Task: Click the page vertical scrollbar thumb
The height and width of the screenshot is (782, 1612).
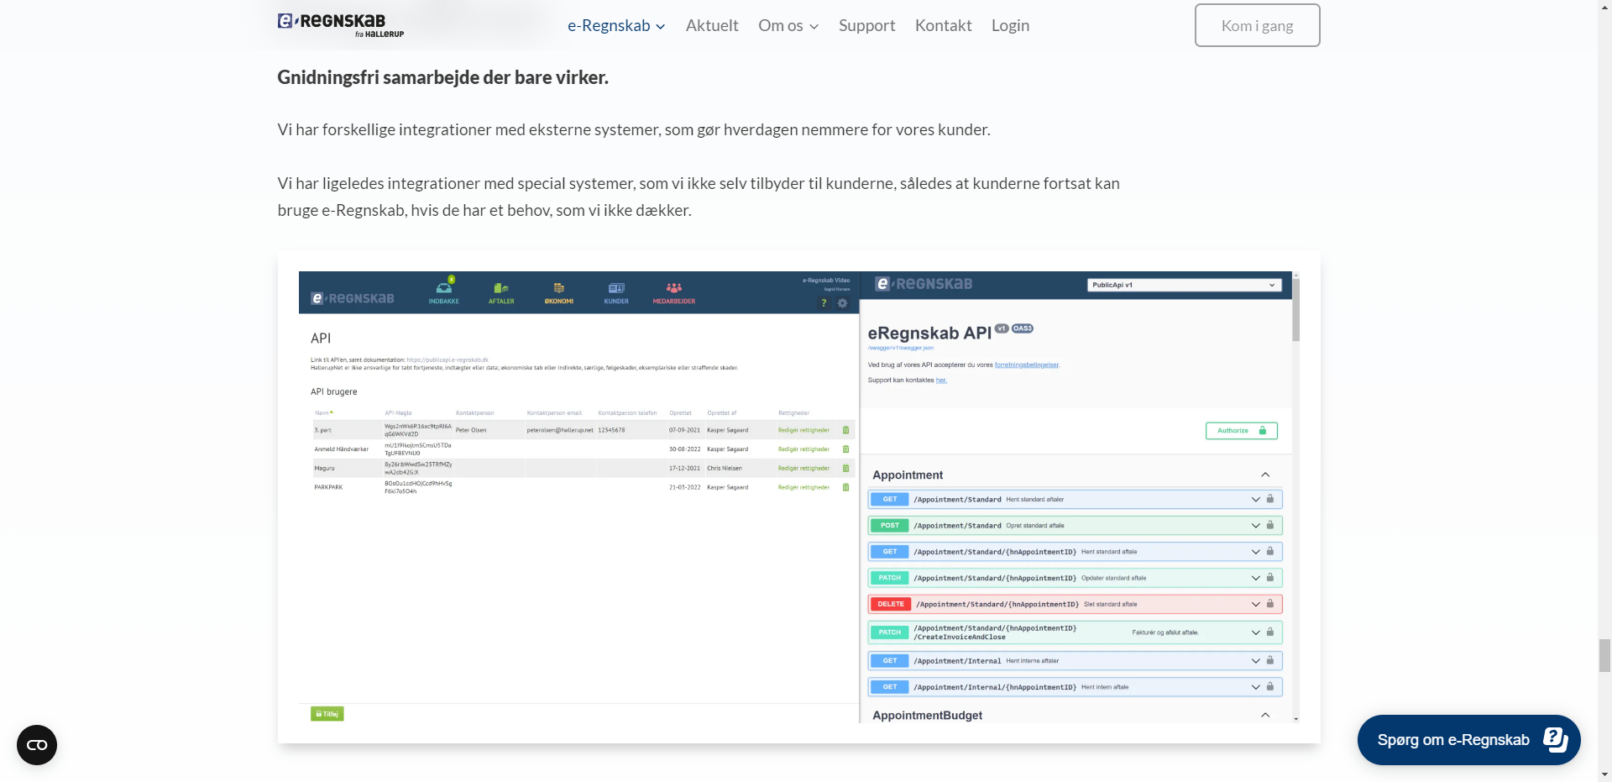Action: point(1605,656)
